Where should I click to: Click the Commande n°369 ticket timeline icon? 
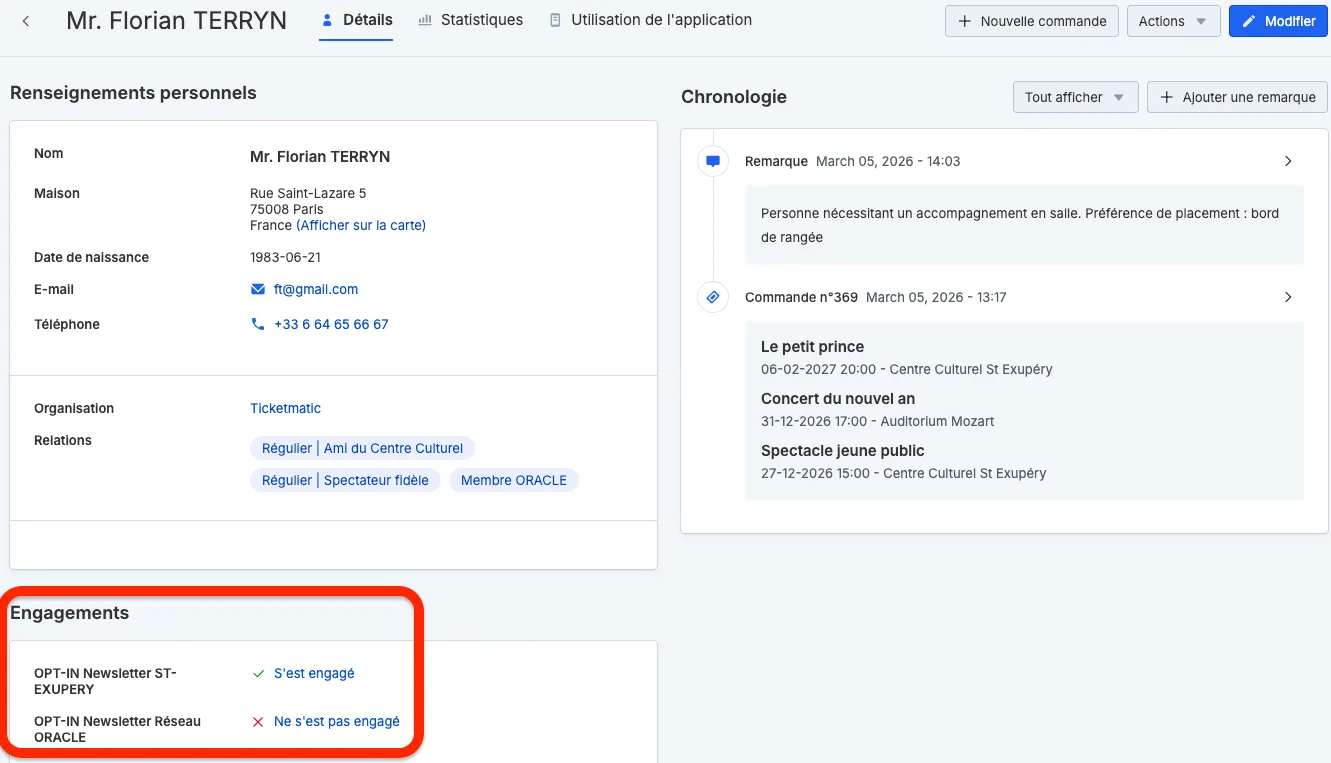[713, 297]
